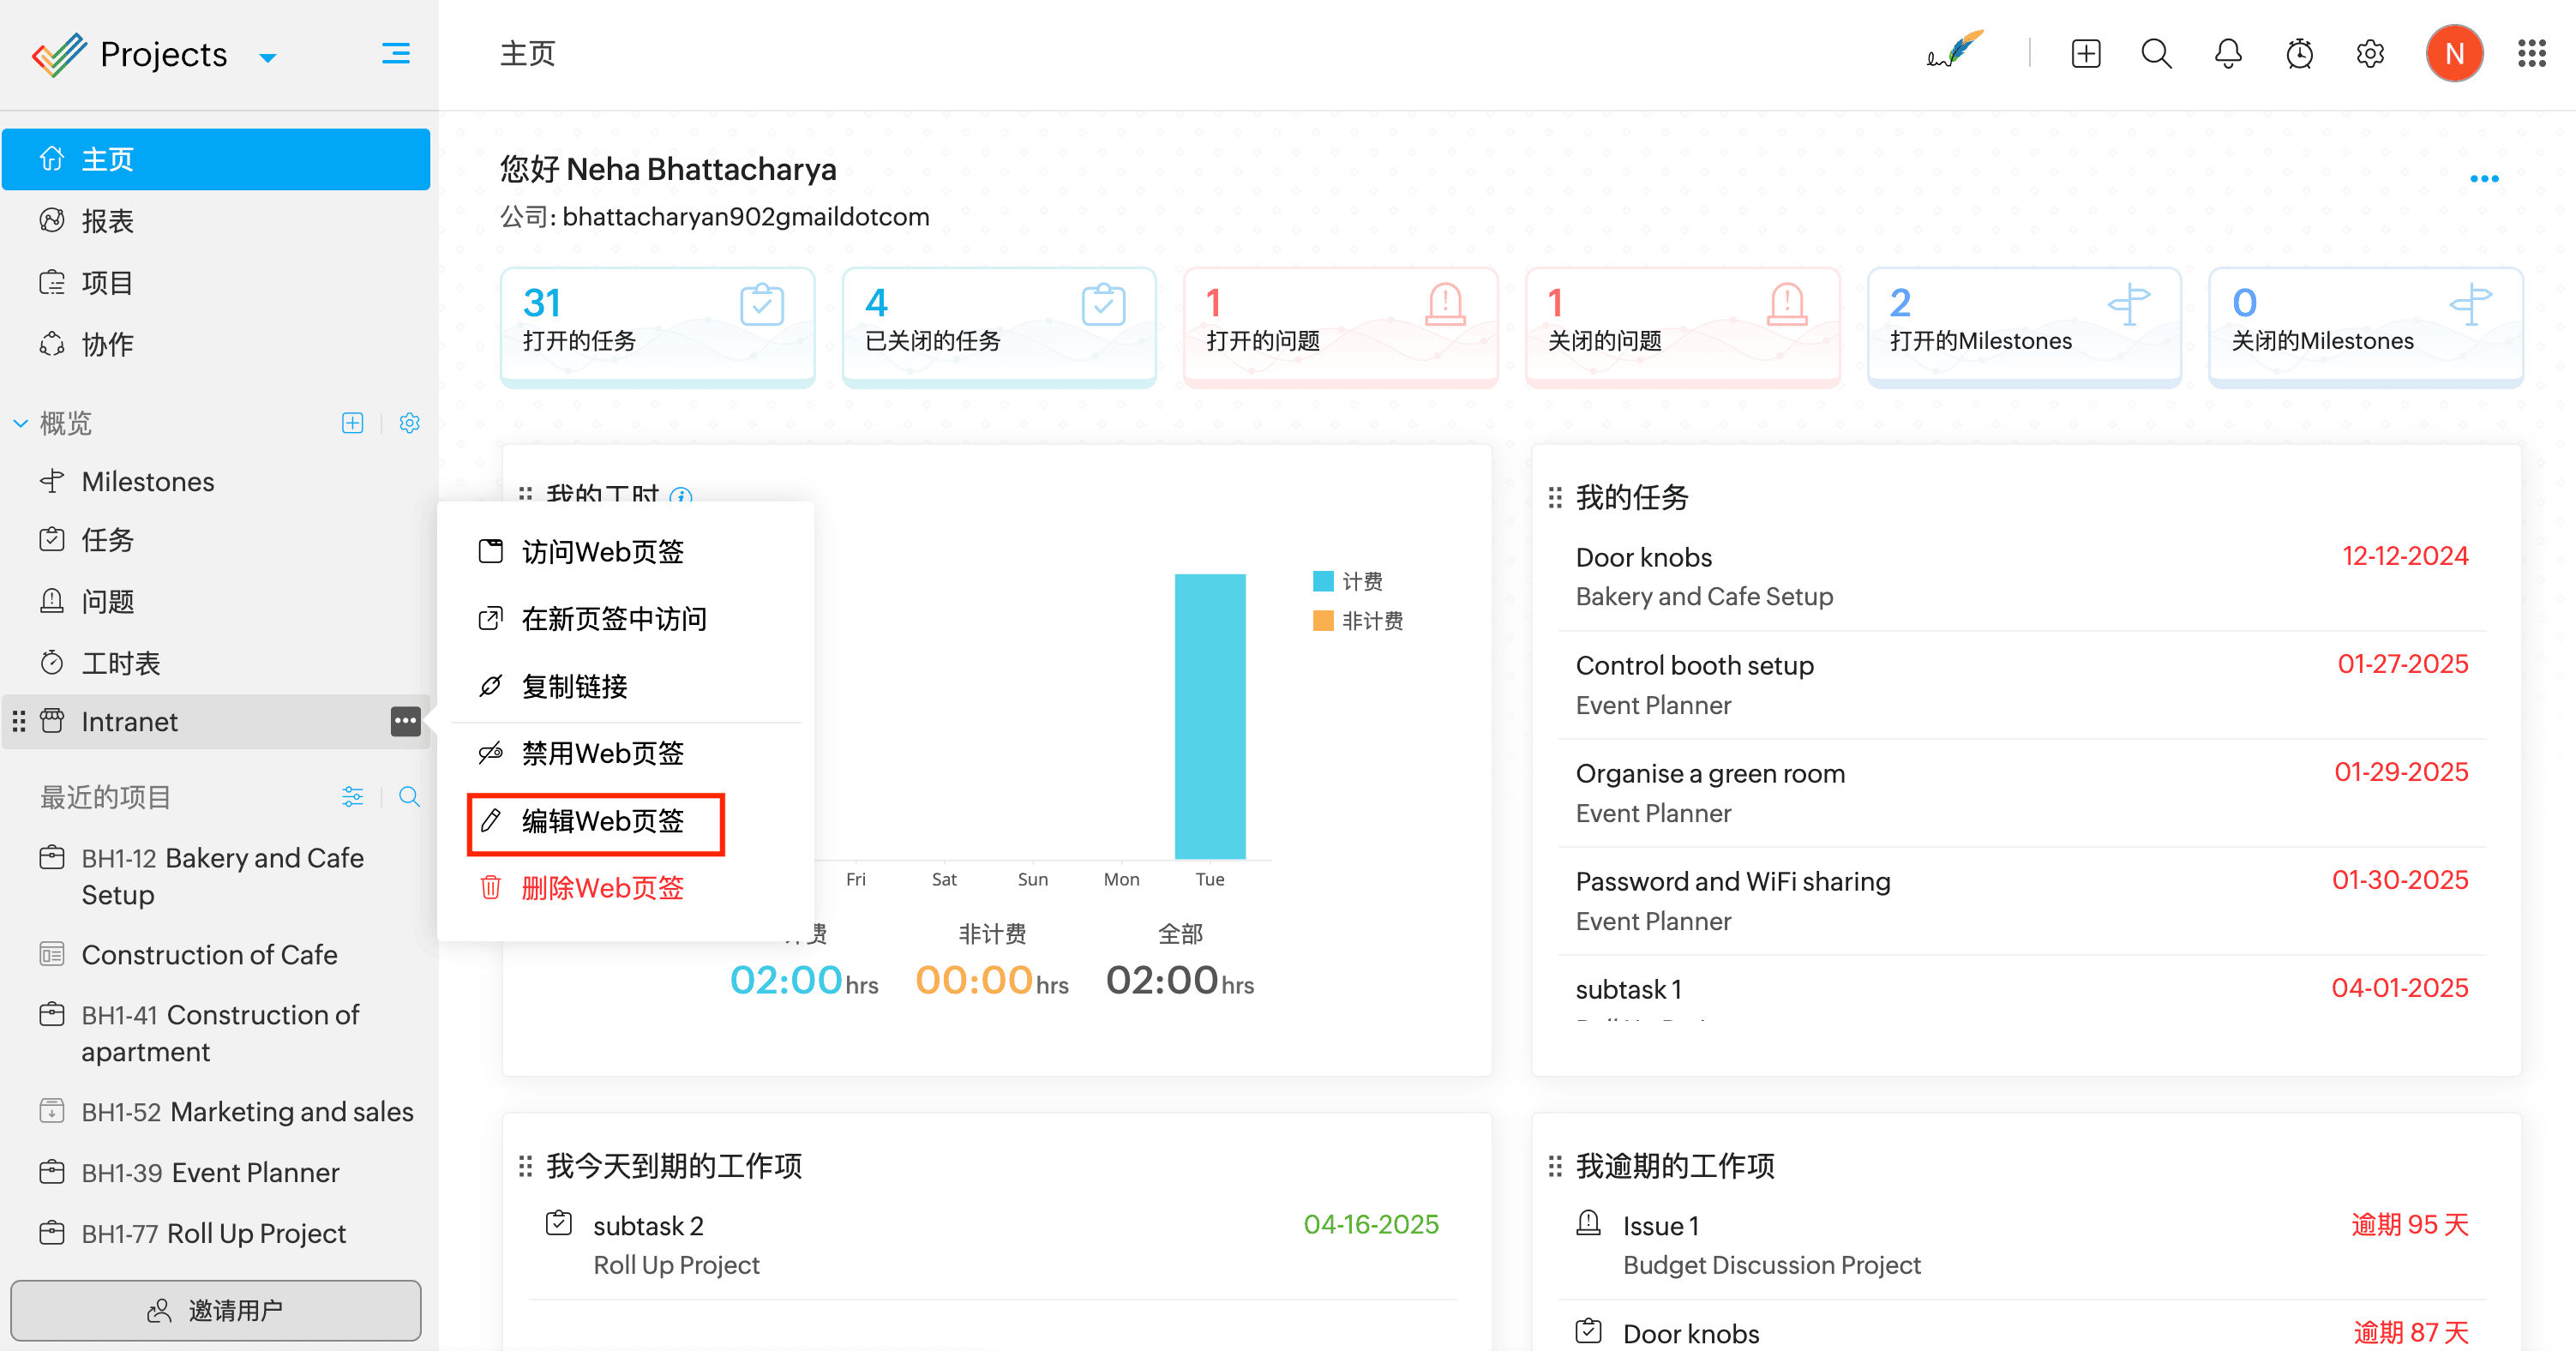Click the notification bell icon
Image resolution: width=2576 pixels, height=1351 pixels.
(2227, 54)
